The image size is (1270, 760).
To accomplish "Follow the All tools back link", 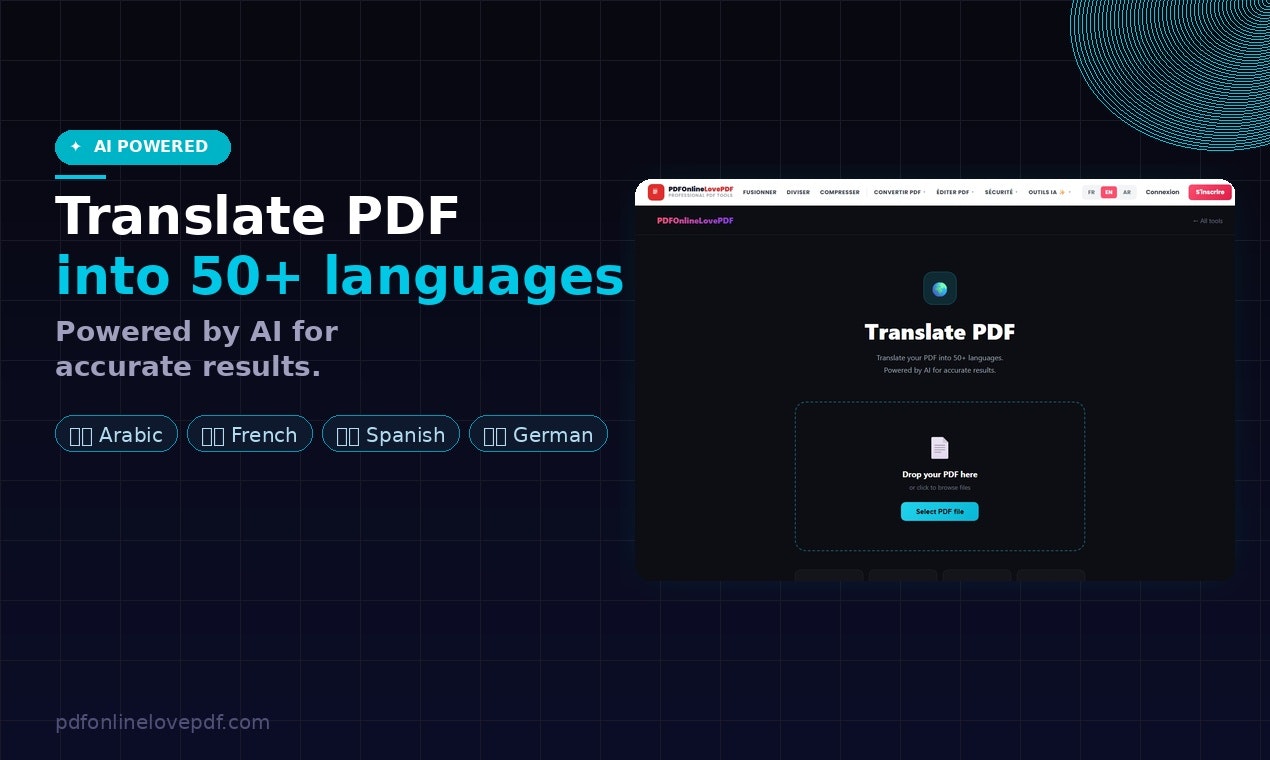I will [1206, 220].
